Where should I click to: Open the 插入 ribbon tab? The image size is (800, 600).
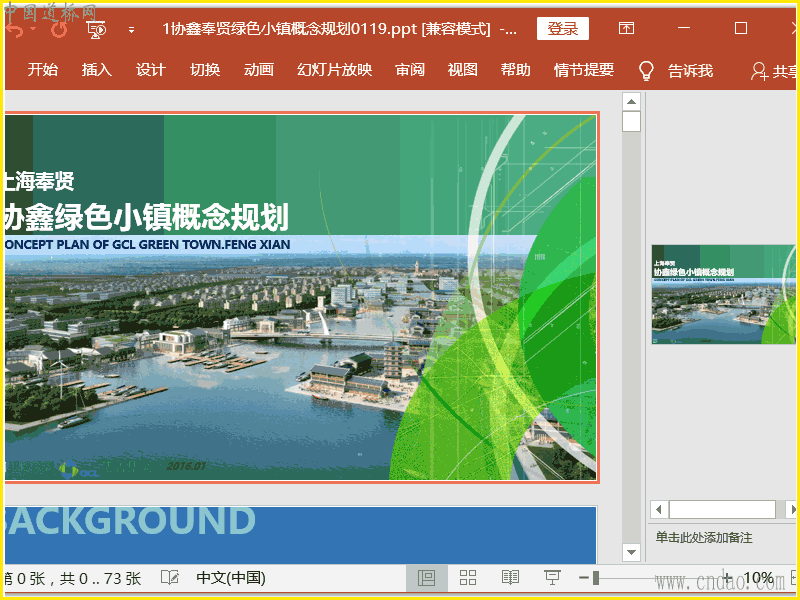coord(97,70)
